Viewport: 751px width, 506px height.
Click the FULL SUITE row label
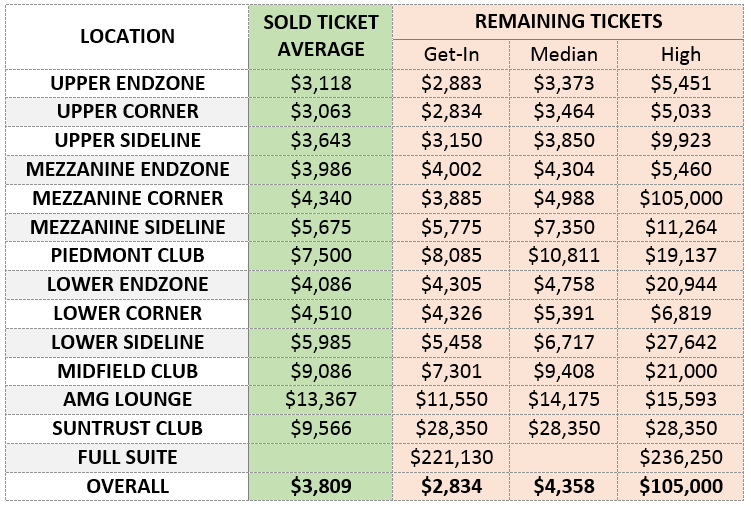click(x=126, y=458)
